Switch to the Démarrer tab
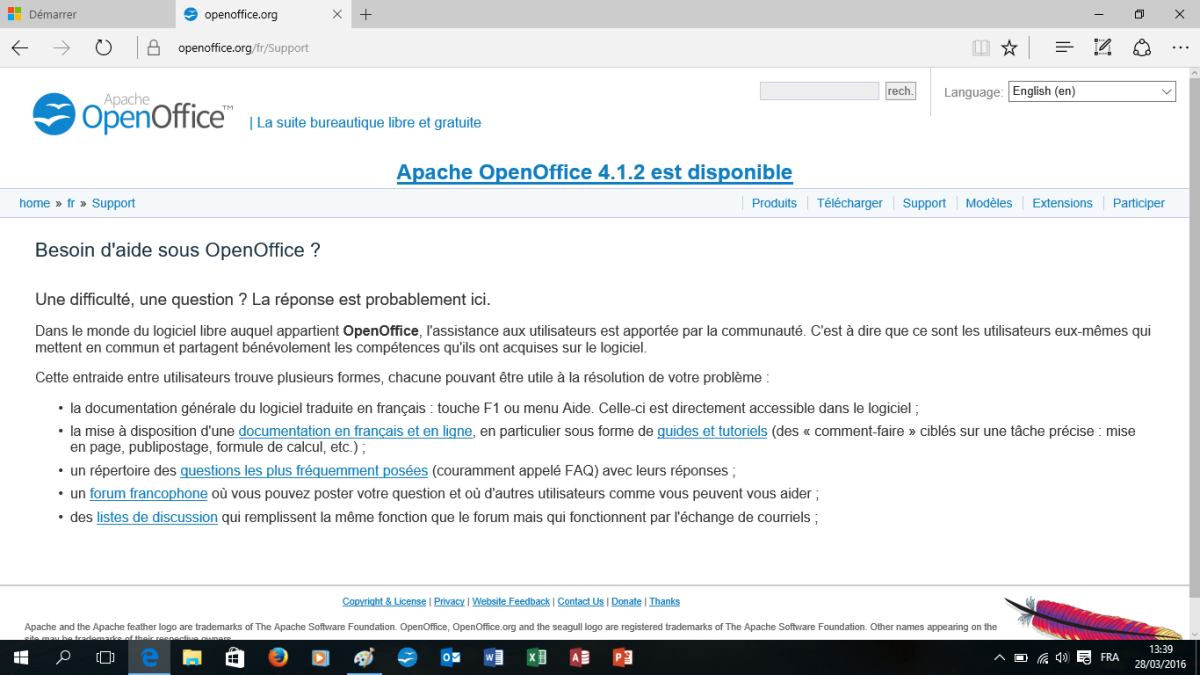 88,15
